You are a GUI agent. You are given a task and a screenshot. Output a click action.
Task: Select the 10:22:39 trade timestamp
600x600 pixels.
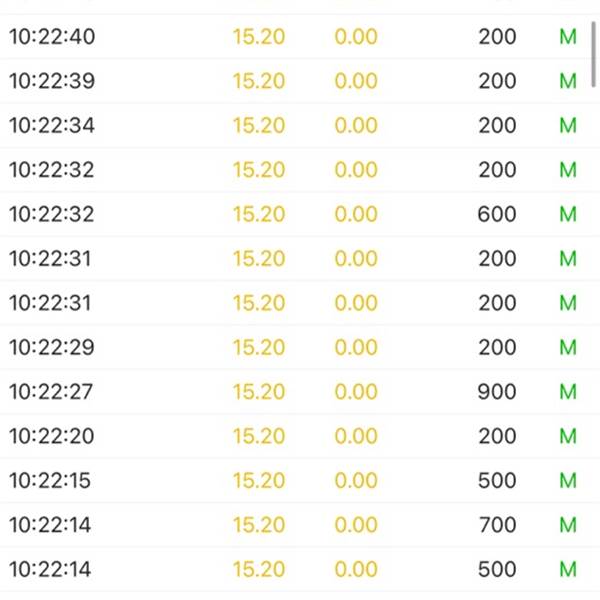point(52,81)
